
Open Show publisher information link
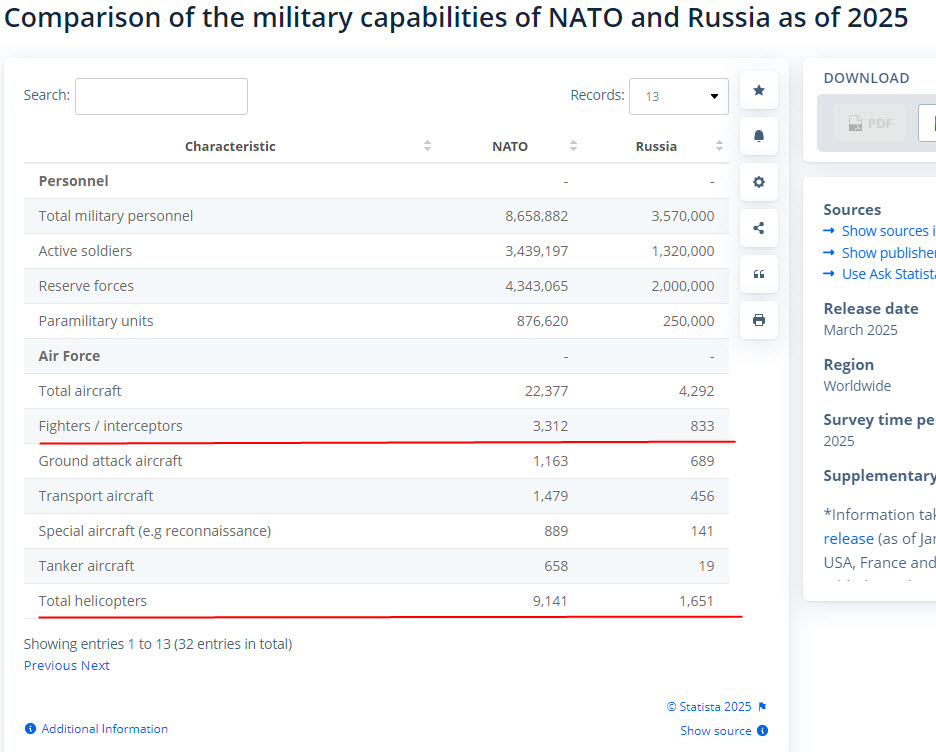[889, 252]
